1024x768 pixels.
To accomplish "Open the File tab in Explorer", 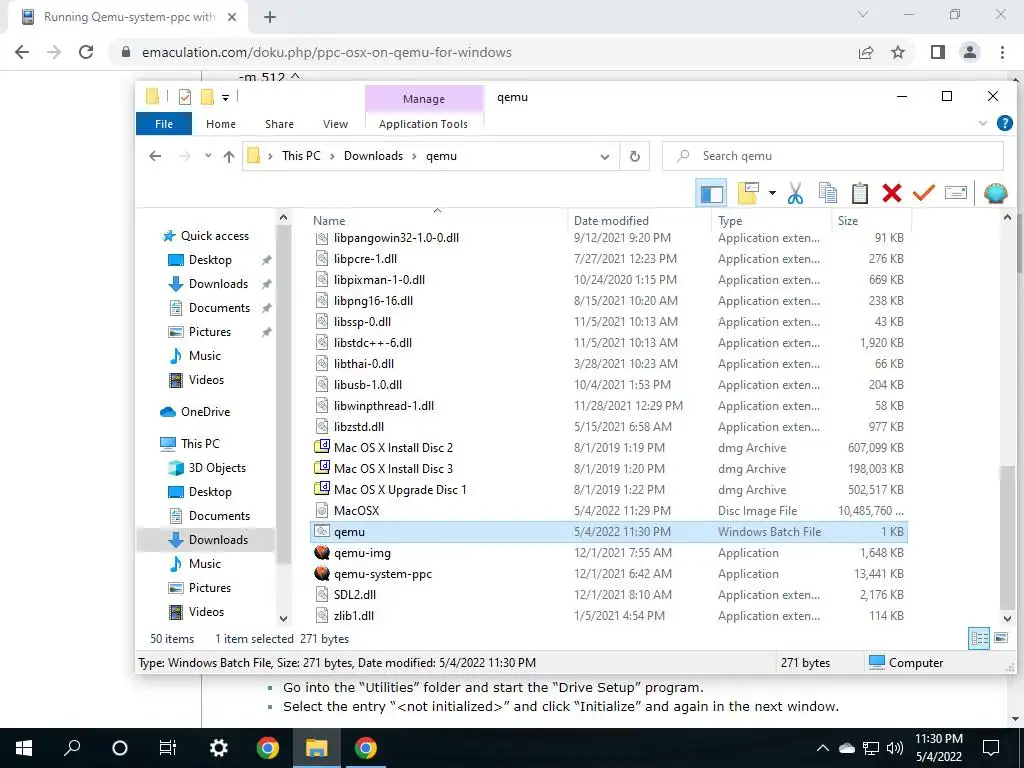I will 164,123.
